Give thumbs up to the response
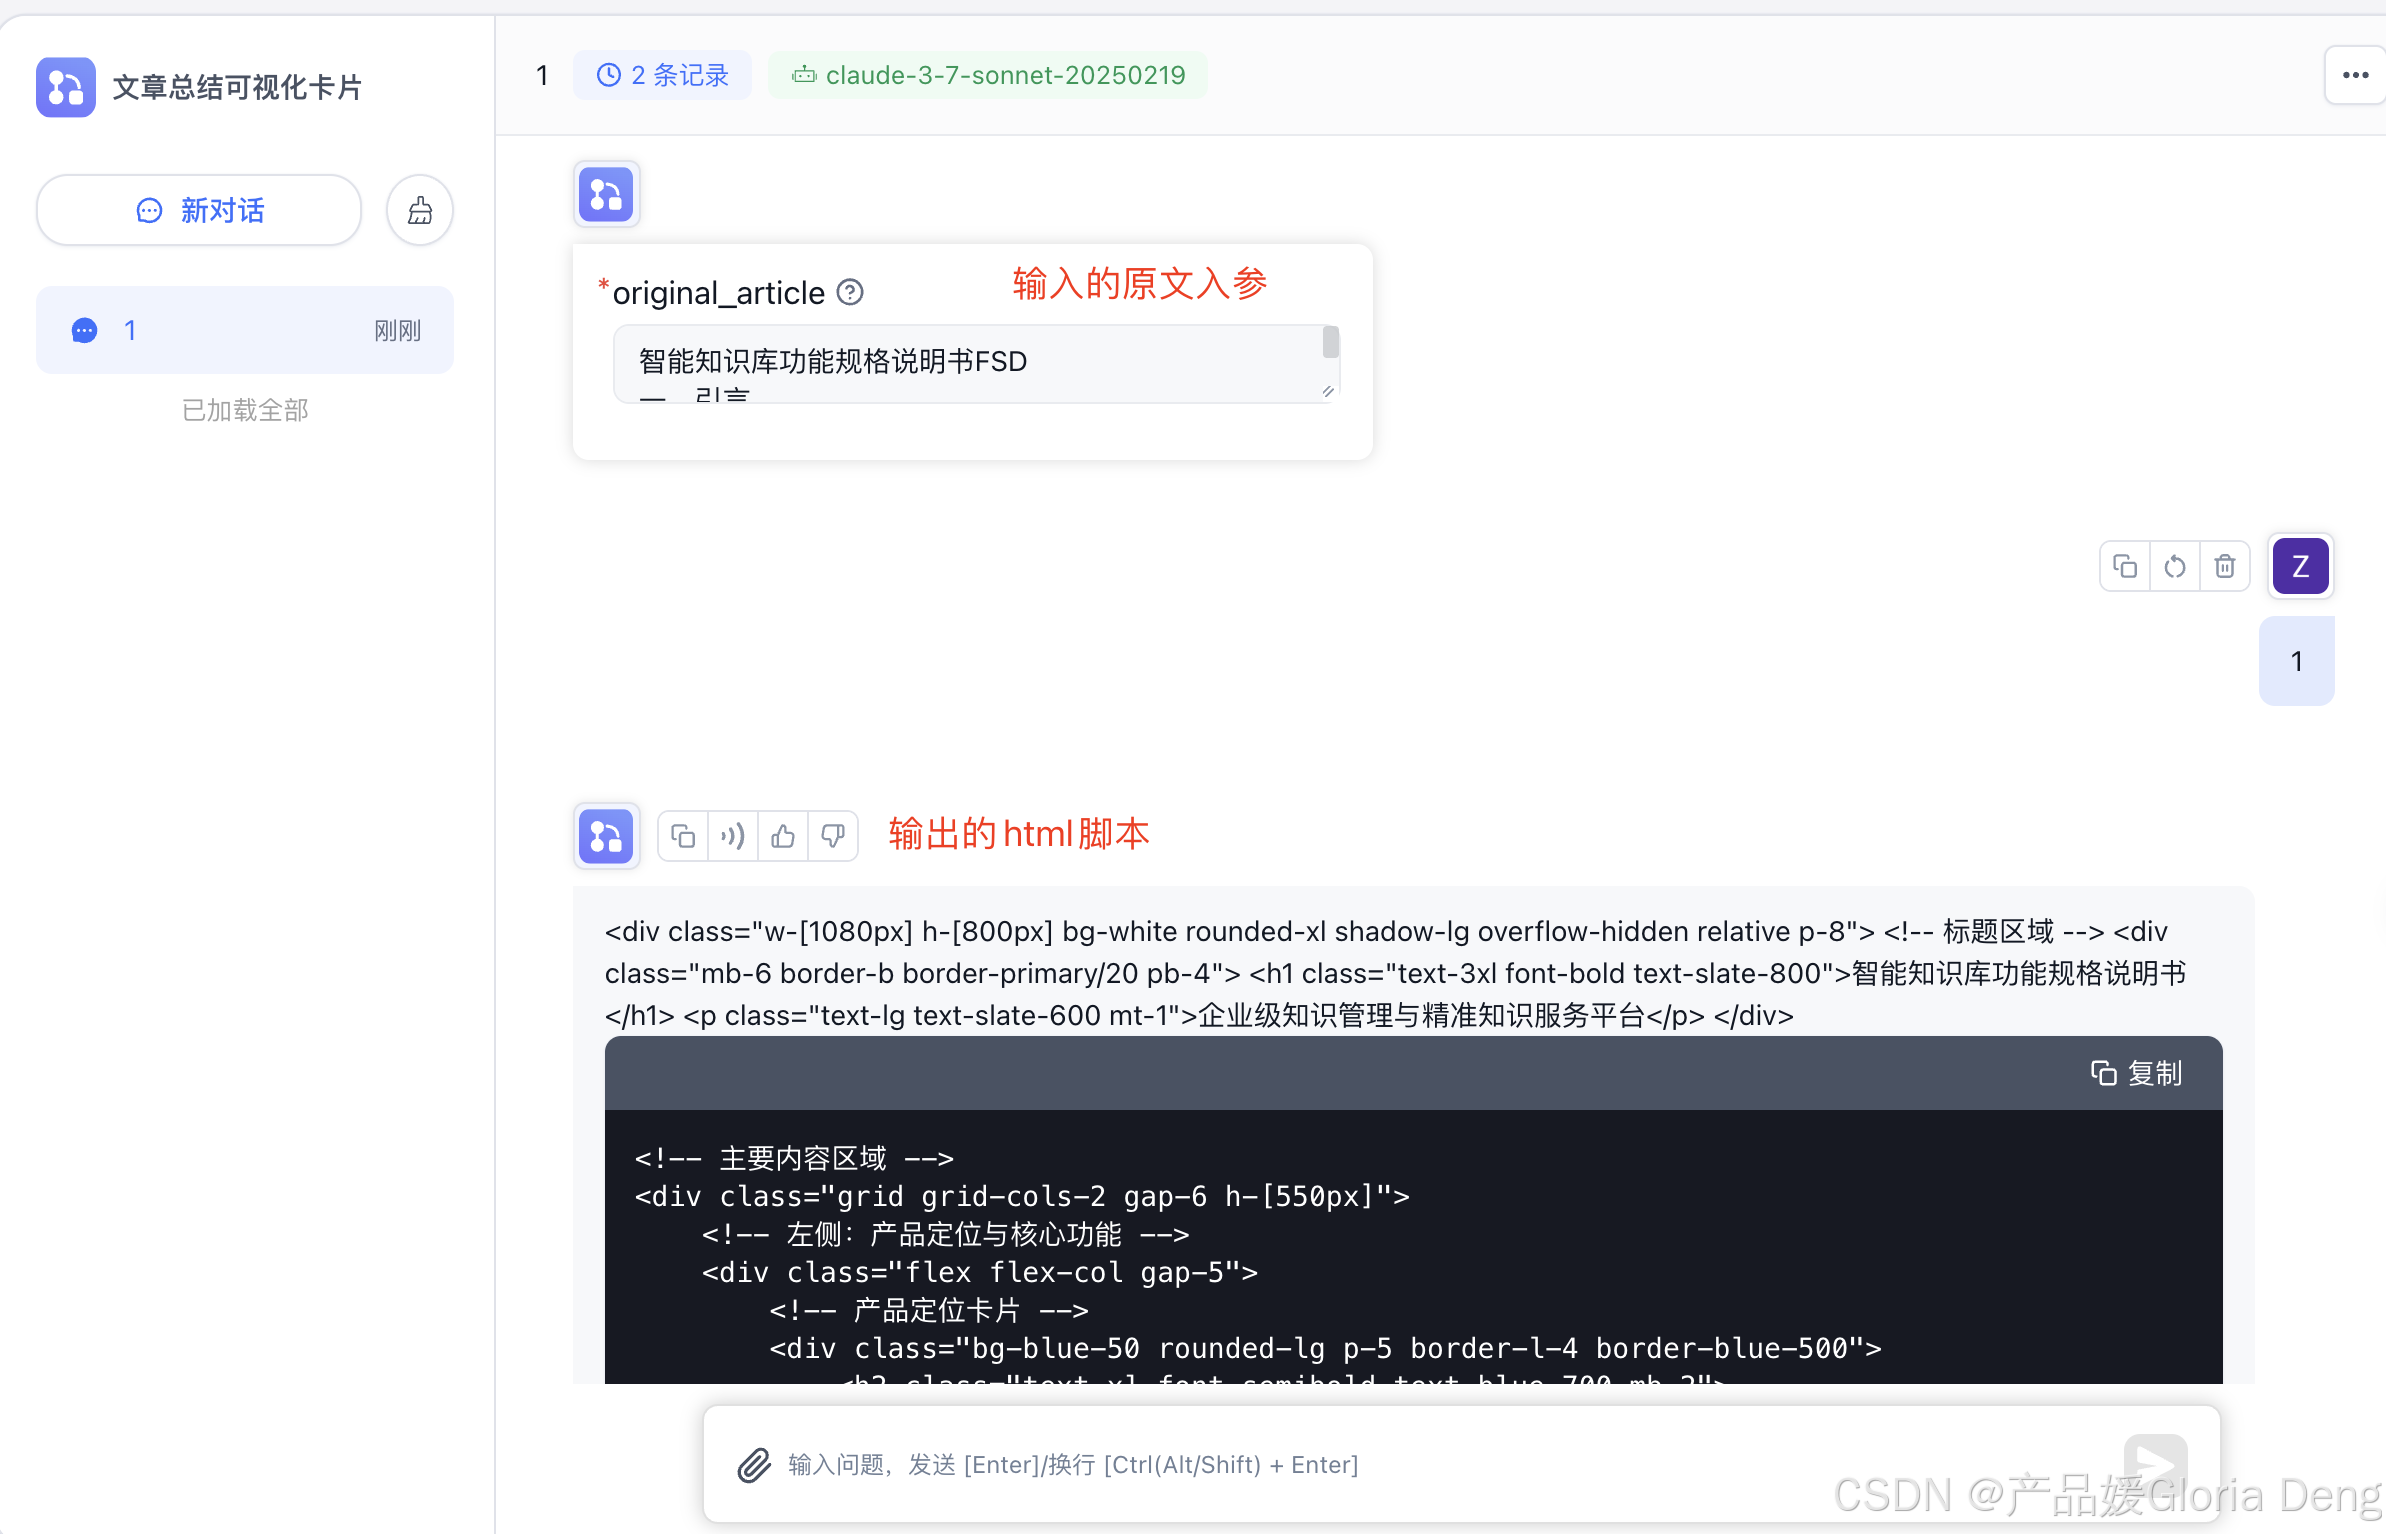This screenshot has width=2386, height=1534. 783,836
